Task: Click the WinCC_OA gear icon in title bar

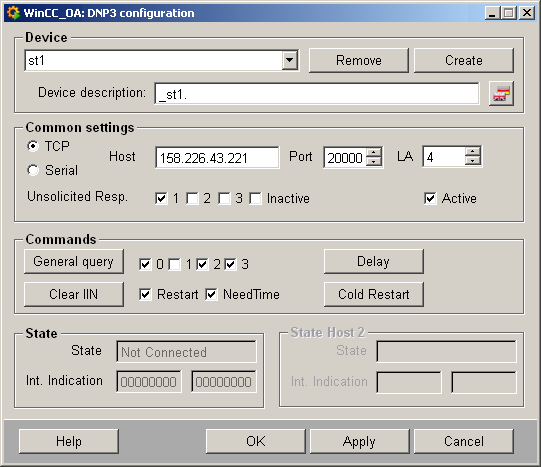Action: click(13, 13)
